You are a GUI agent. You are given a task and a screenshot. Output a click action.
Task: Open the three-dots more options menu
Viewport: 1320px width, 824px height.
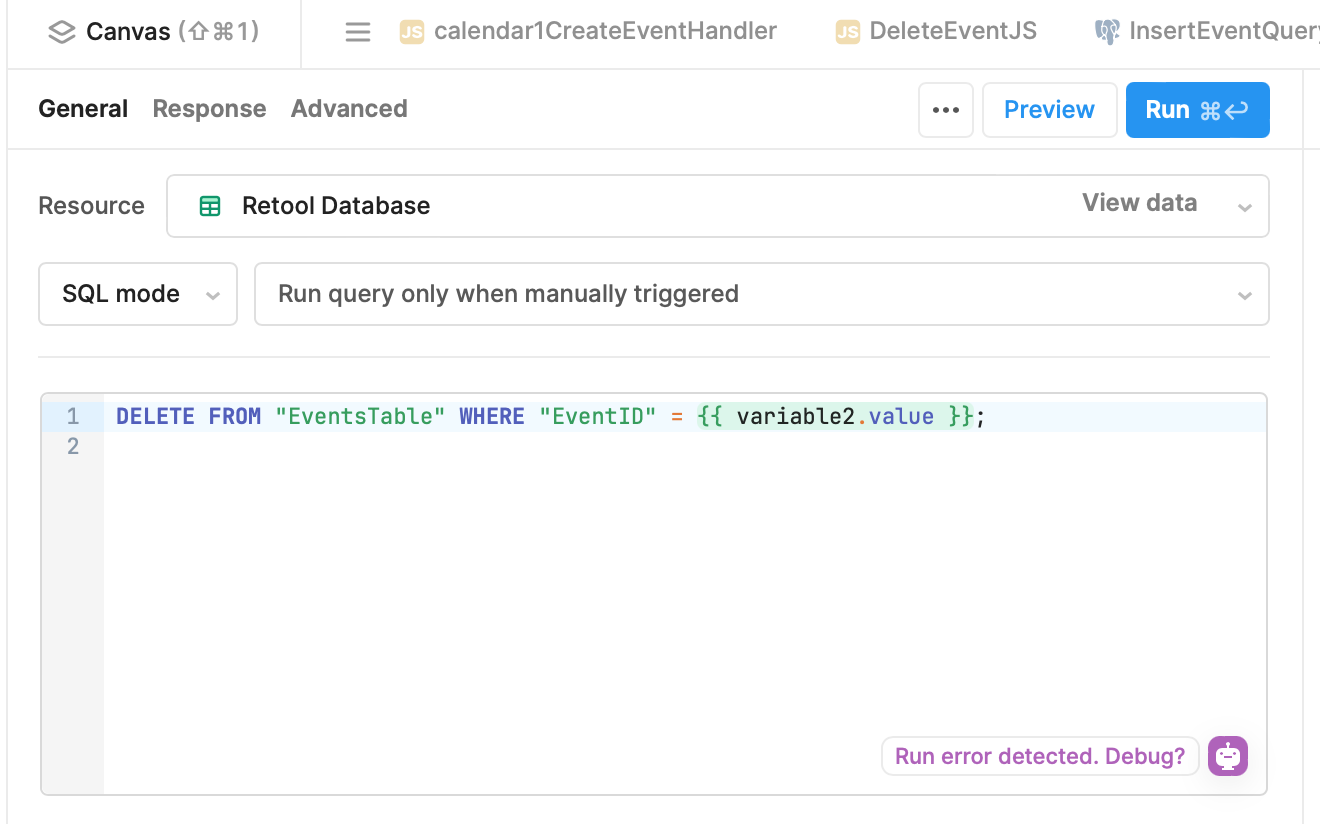945,110
